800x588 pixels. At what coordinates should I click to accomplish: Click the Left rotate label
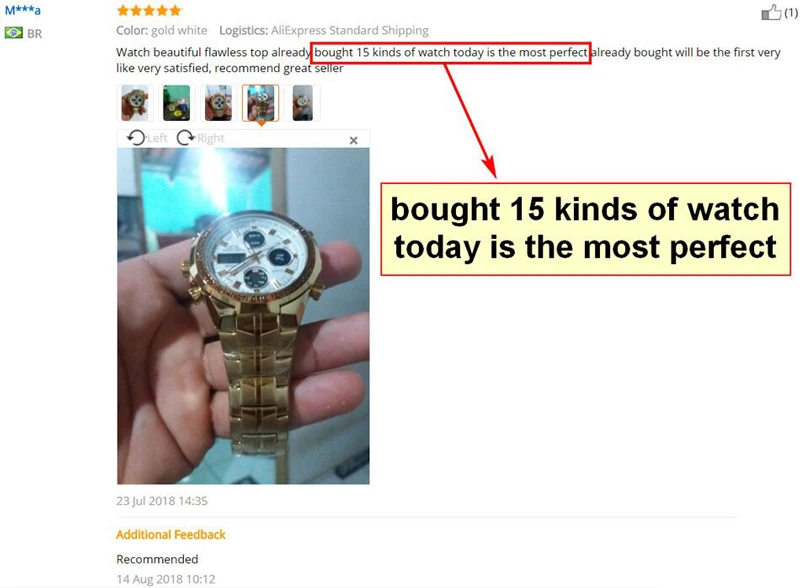157,138
